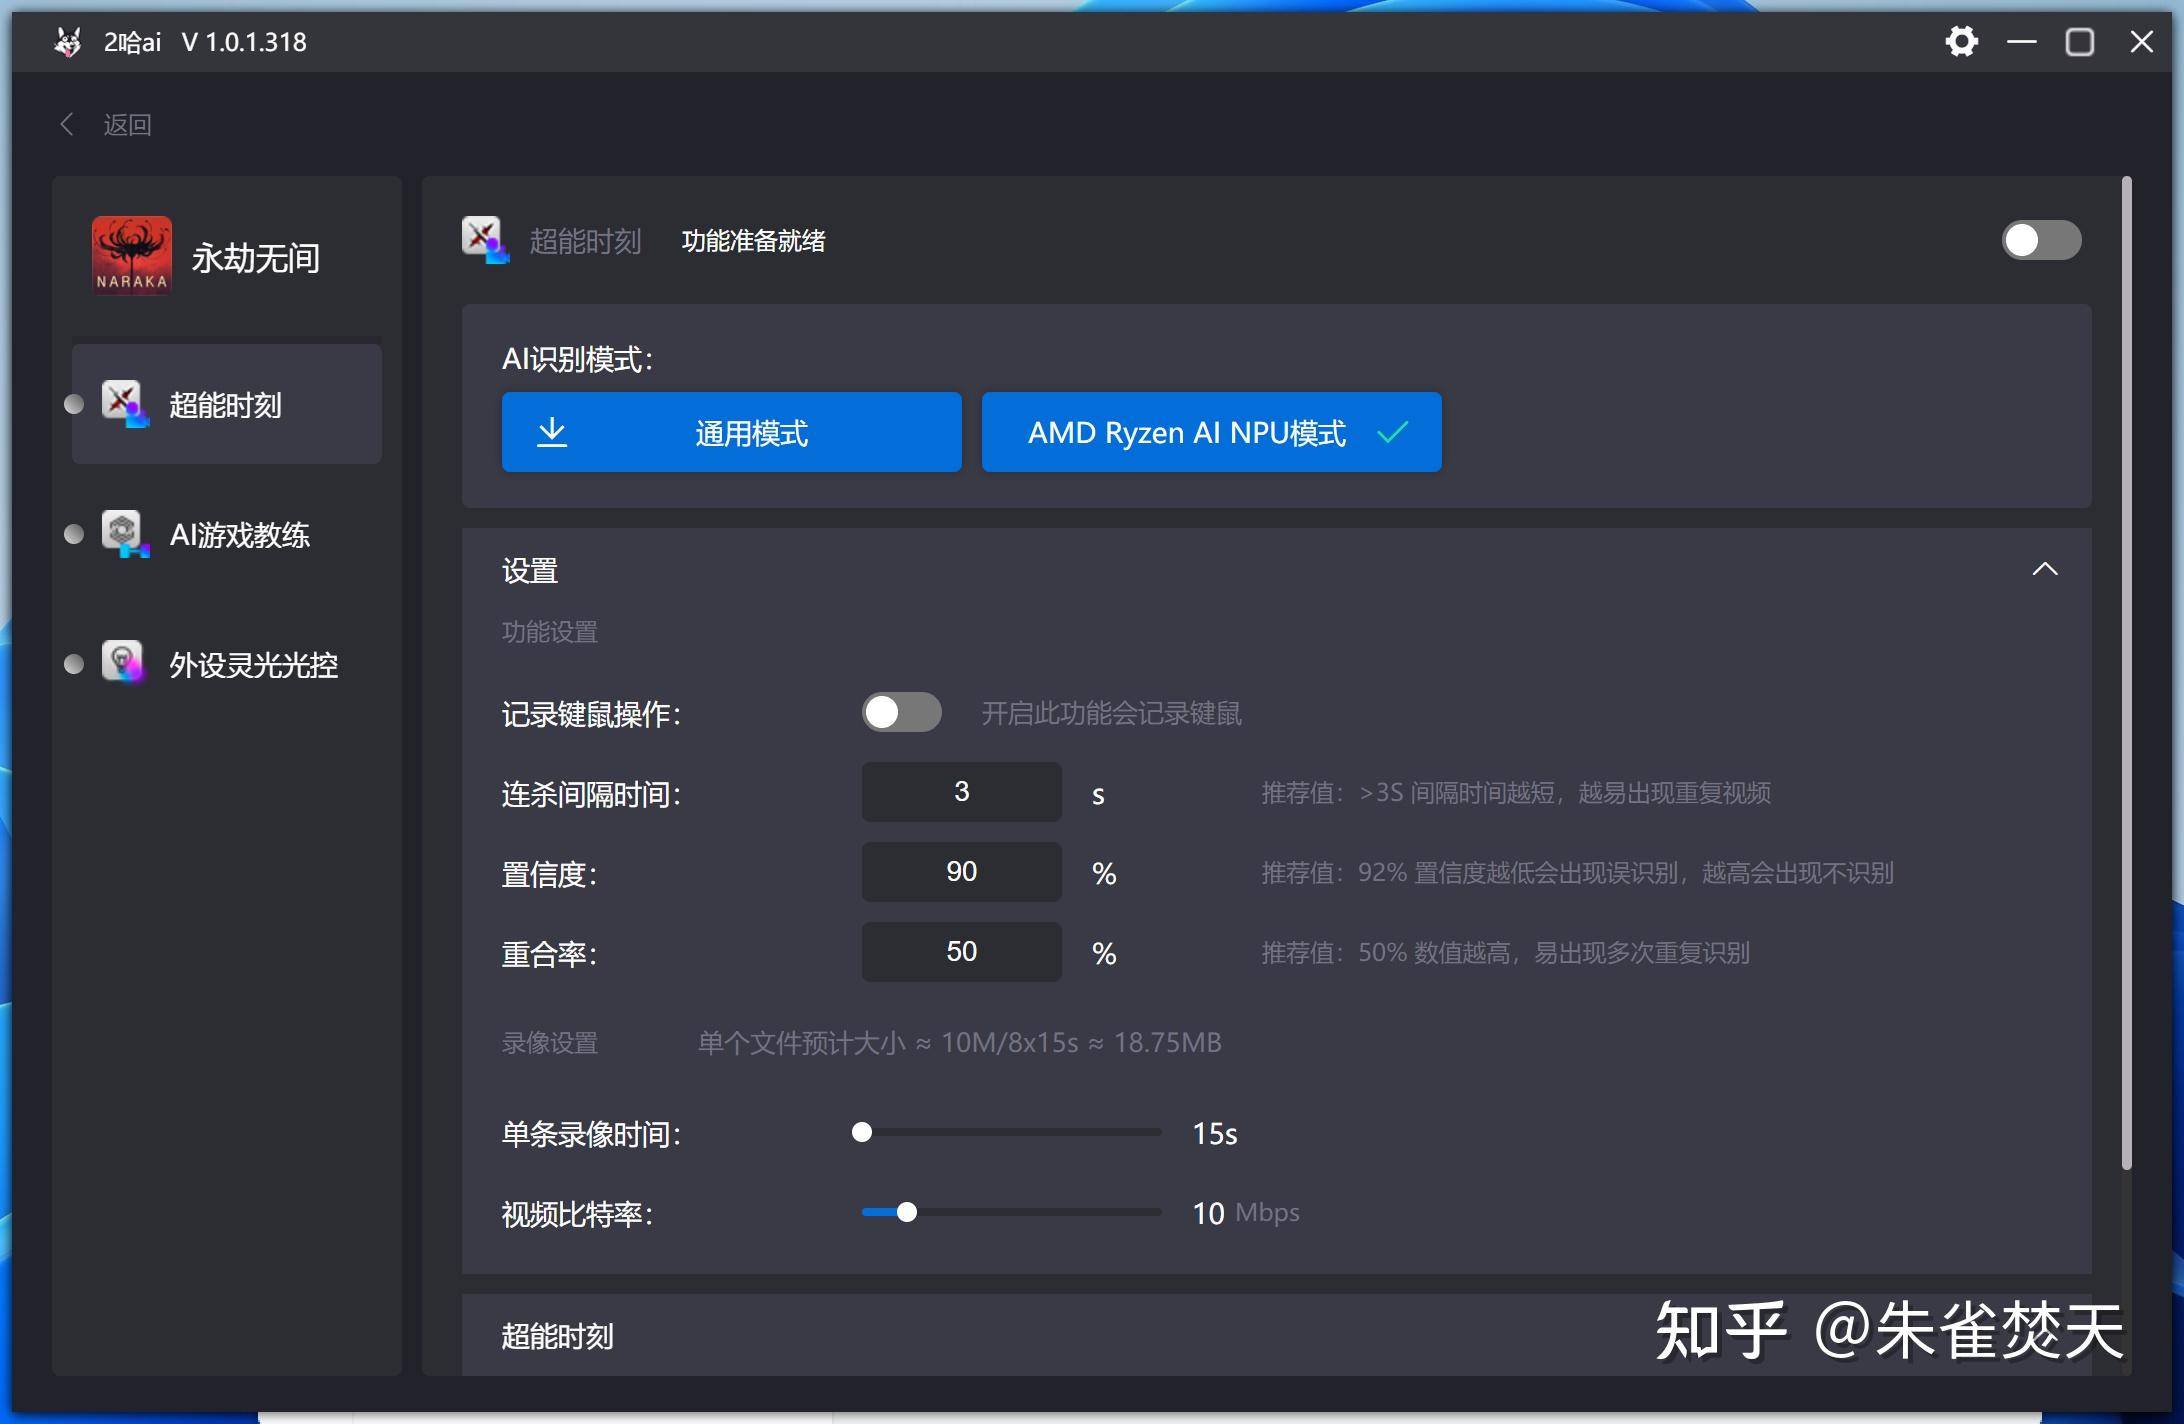Click the 重合率 value field

click(x=962, y=952)
